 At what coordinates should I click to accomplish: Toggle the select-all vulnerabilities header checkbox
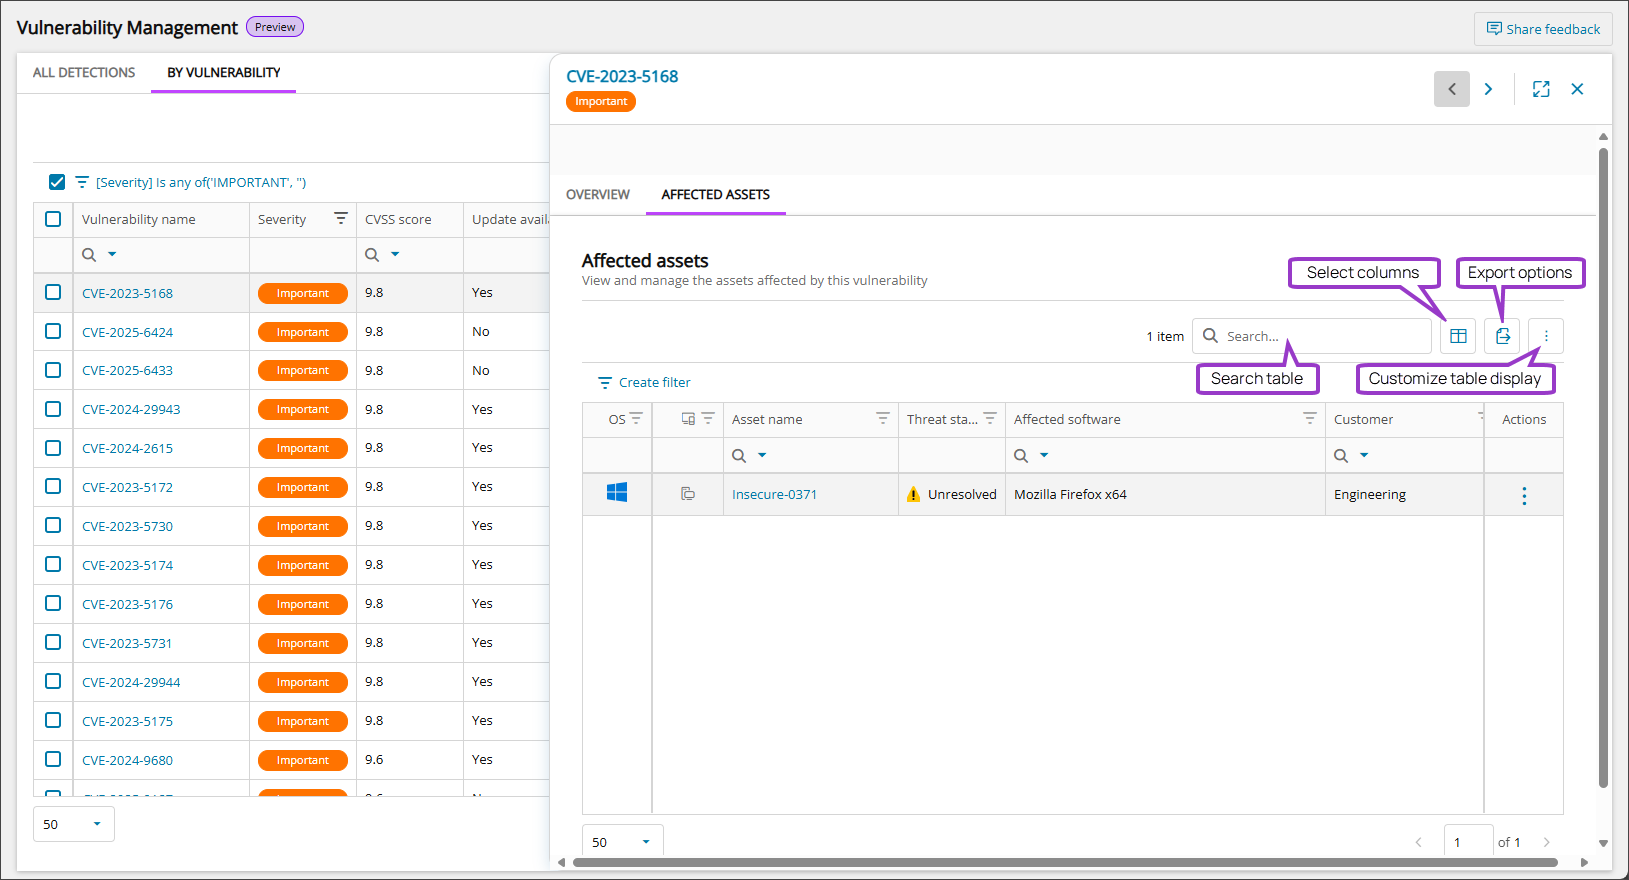[x=53, y=219]
